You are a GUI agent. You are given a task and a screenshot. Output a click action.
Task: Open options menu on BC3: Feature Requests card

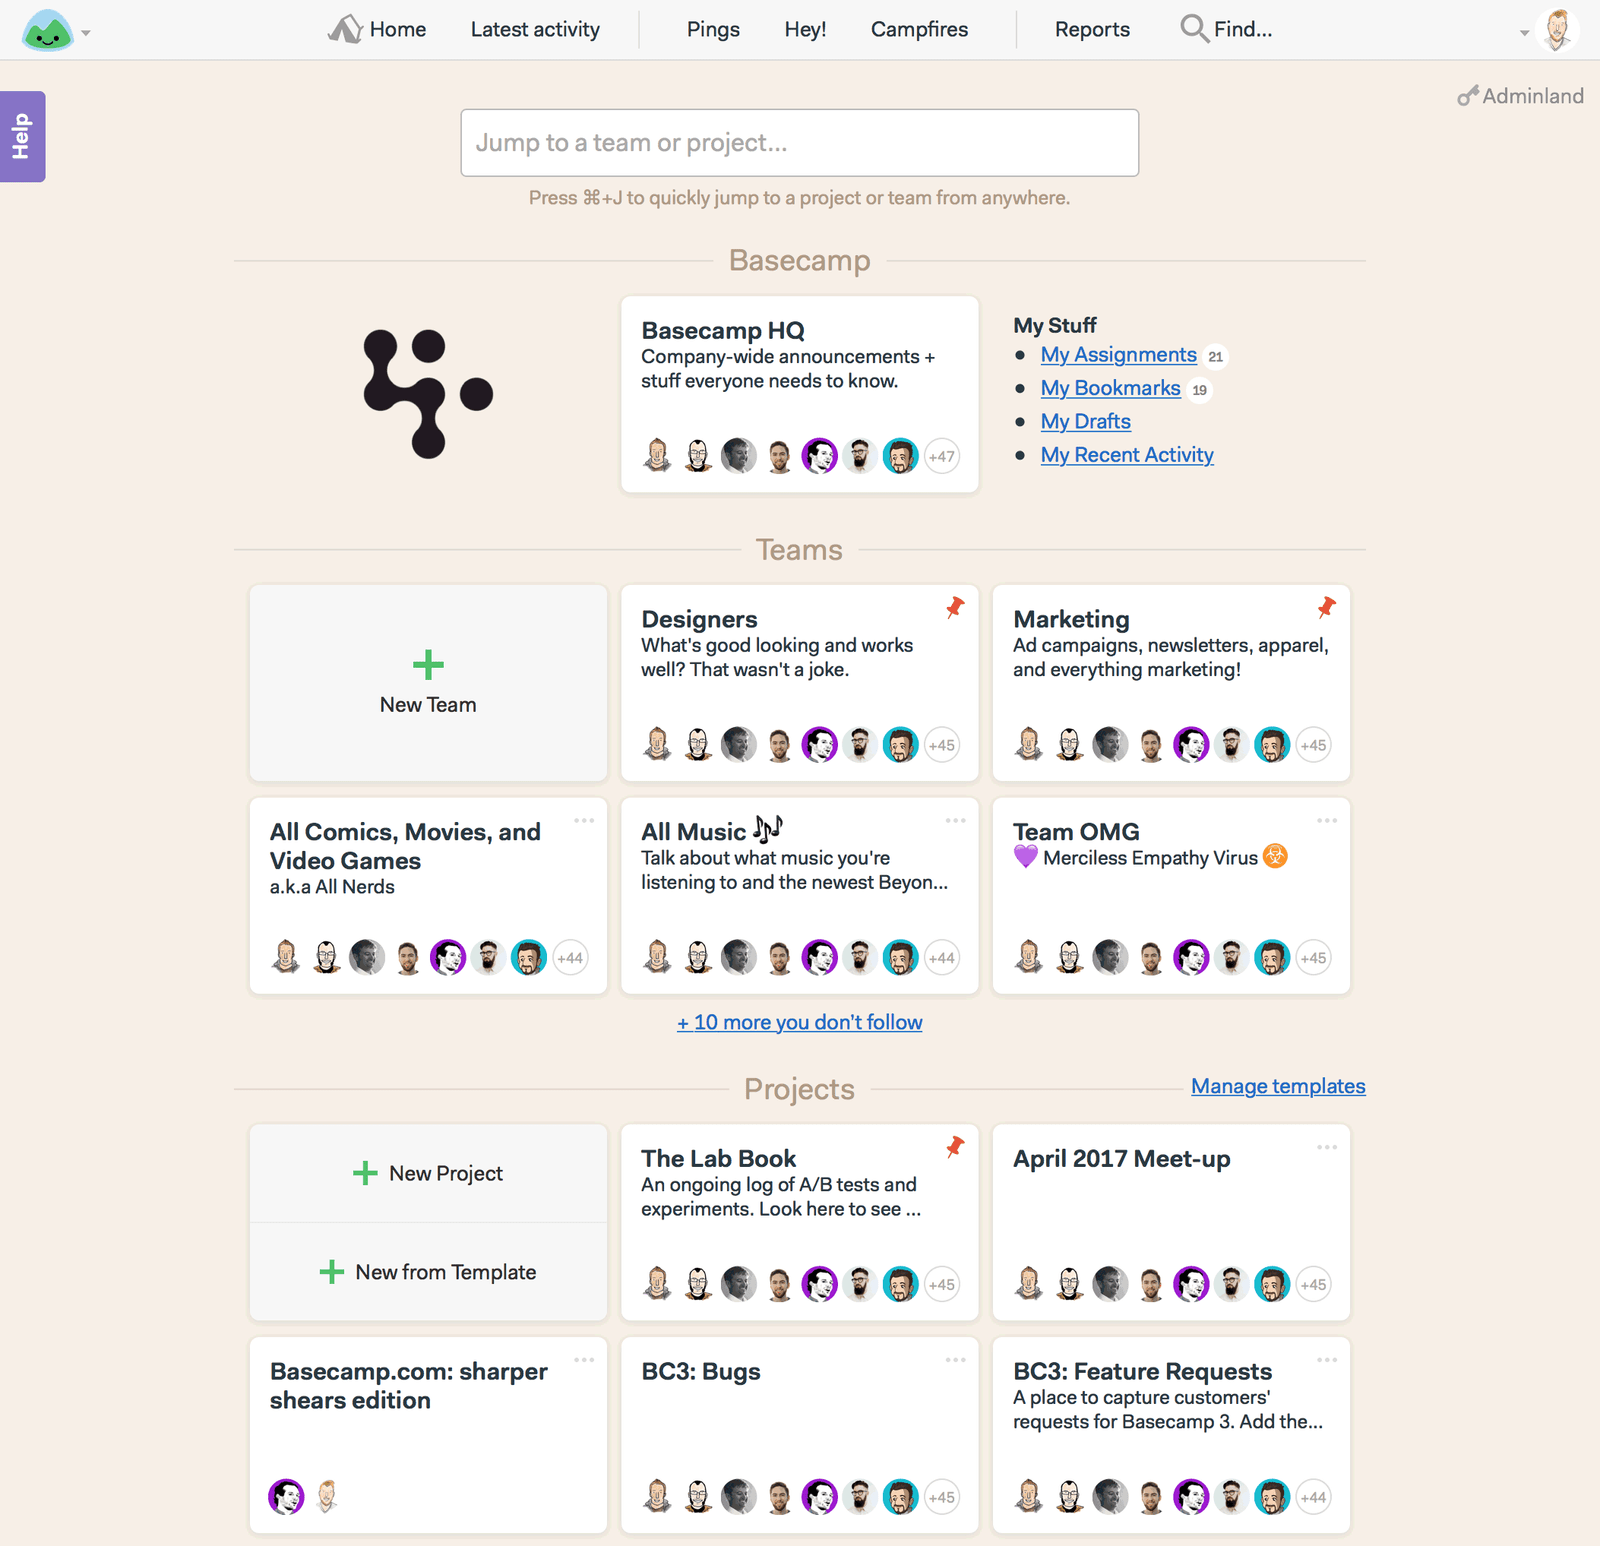(1327, 1360)
